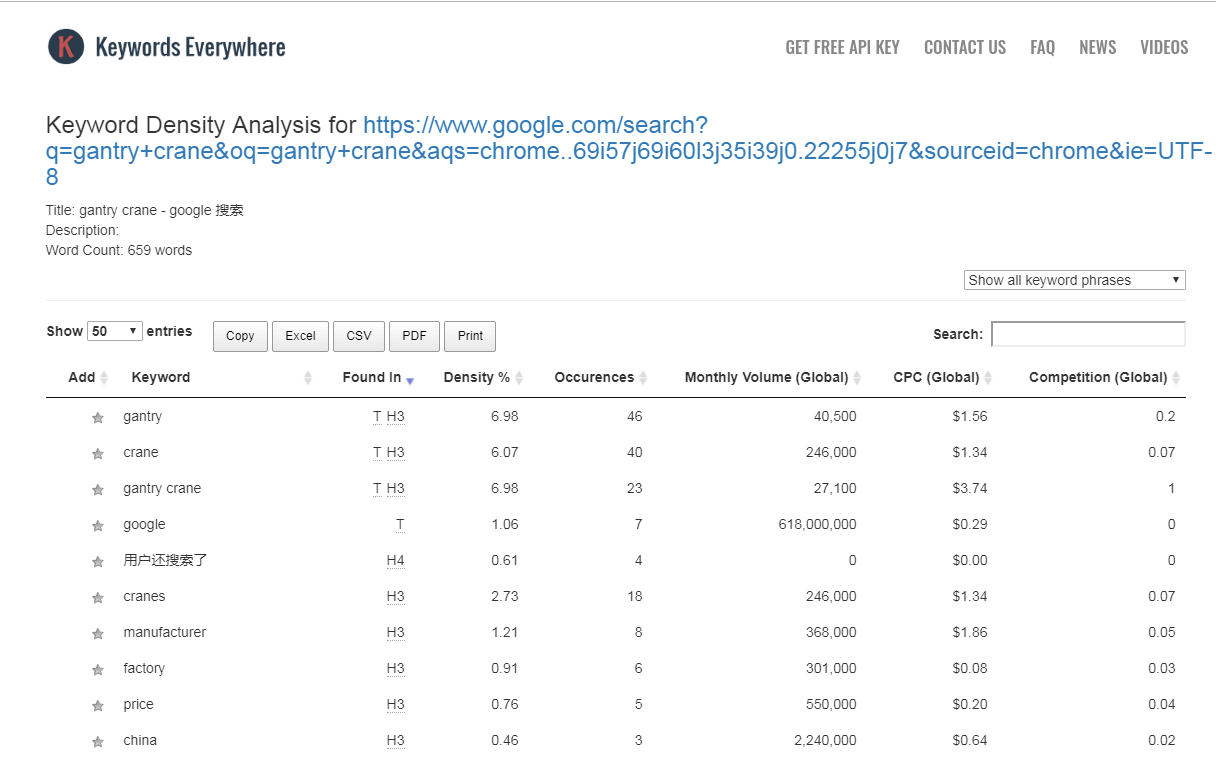Open the analyzed Google search URL link
Image resolution: width=1216 pixels, height=760 pixels.
[629, 151]
